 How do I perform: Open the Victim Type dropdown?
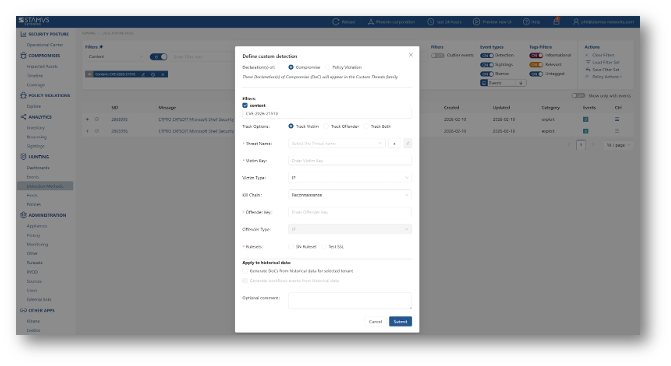(x=350, y=178)
